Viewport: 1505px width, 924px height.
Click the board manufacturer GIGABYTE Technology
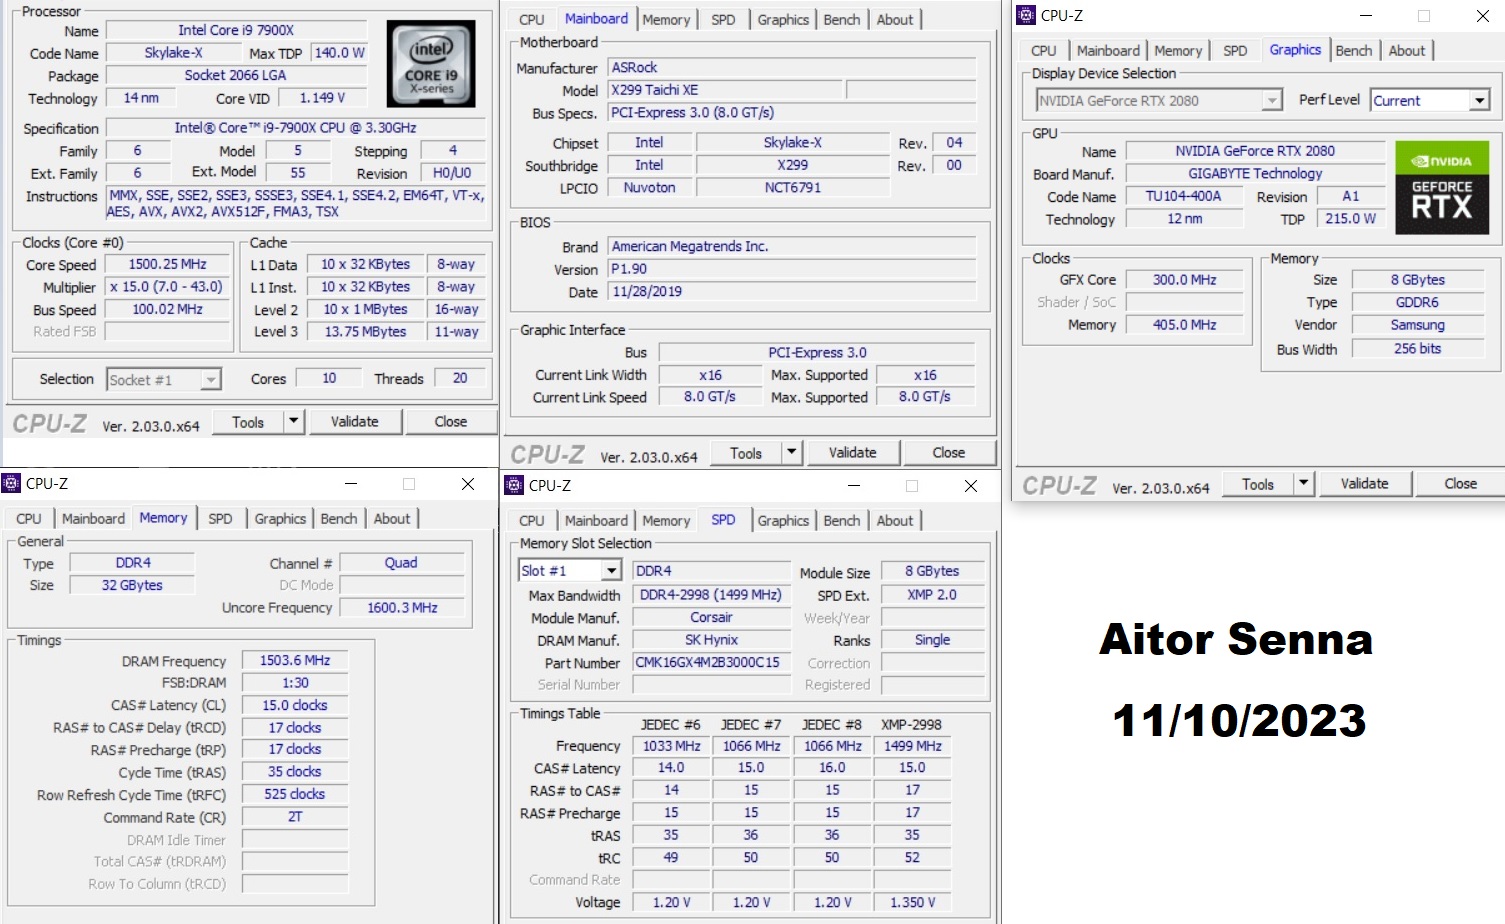[x=1255, y=174]
